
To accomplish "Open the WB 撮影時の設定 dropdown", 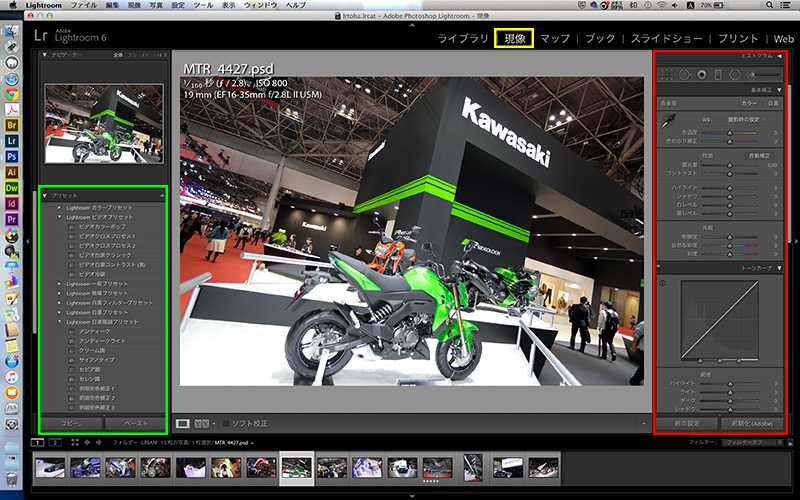I will [746, 119].
